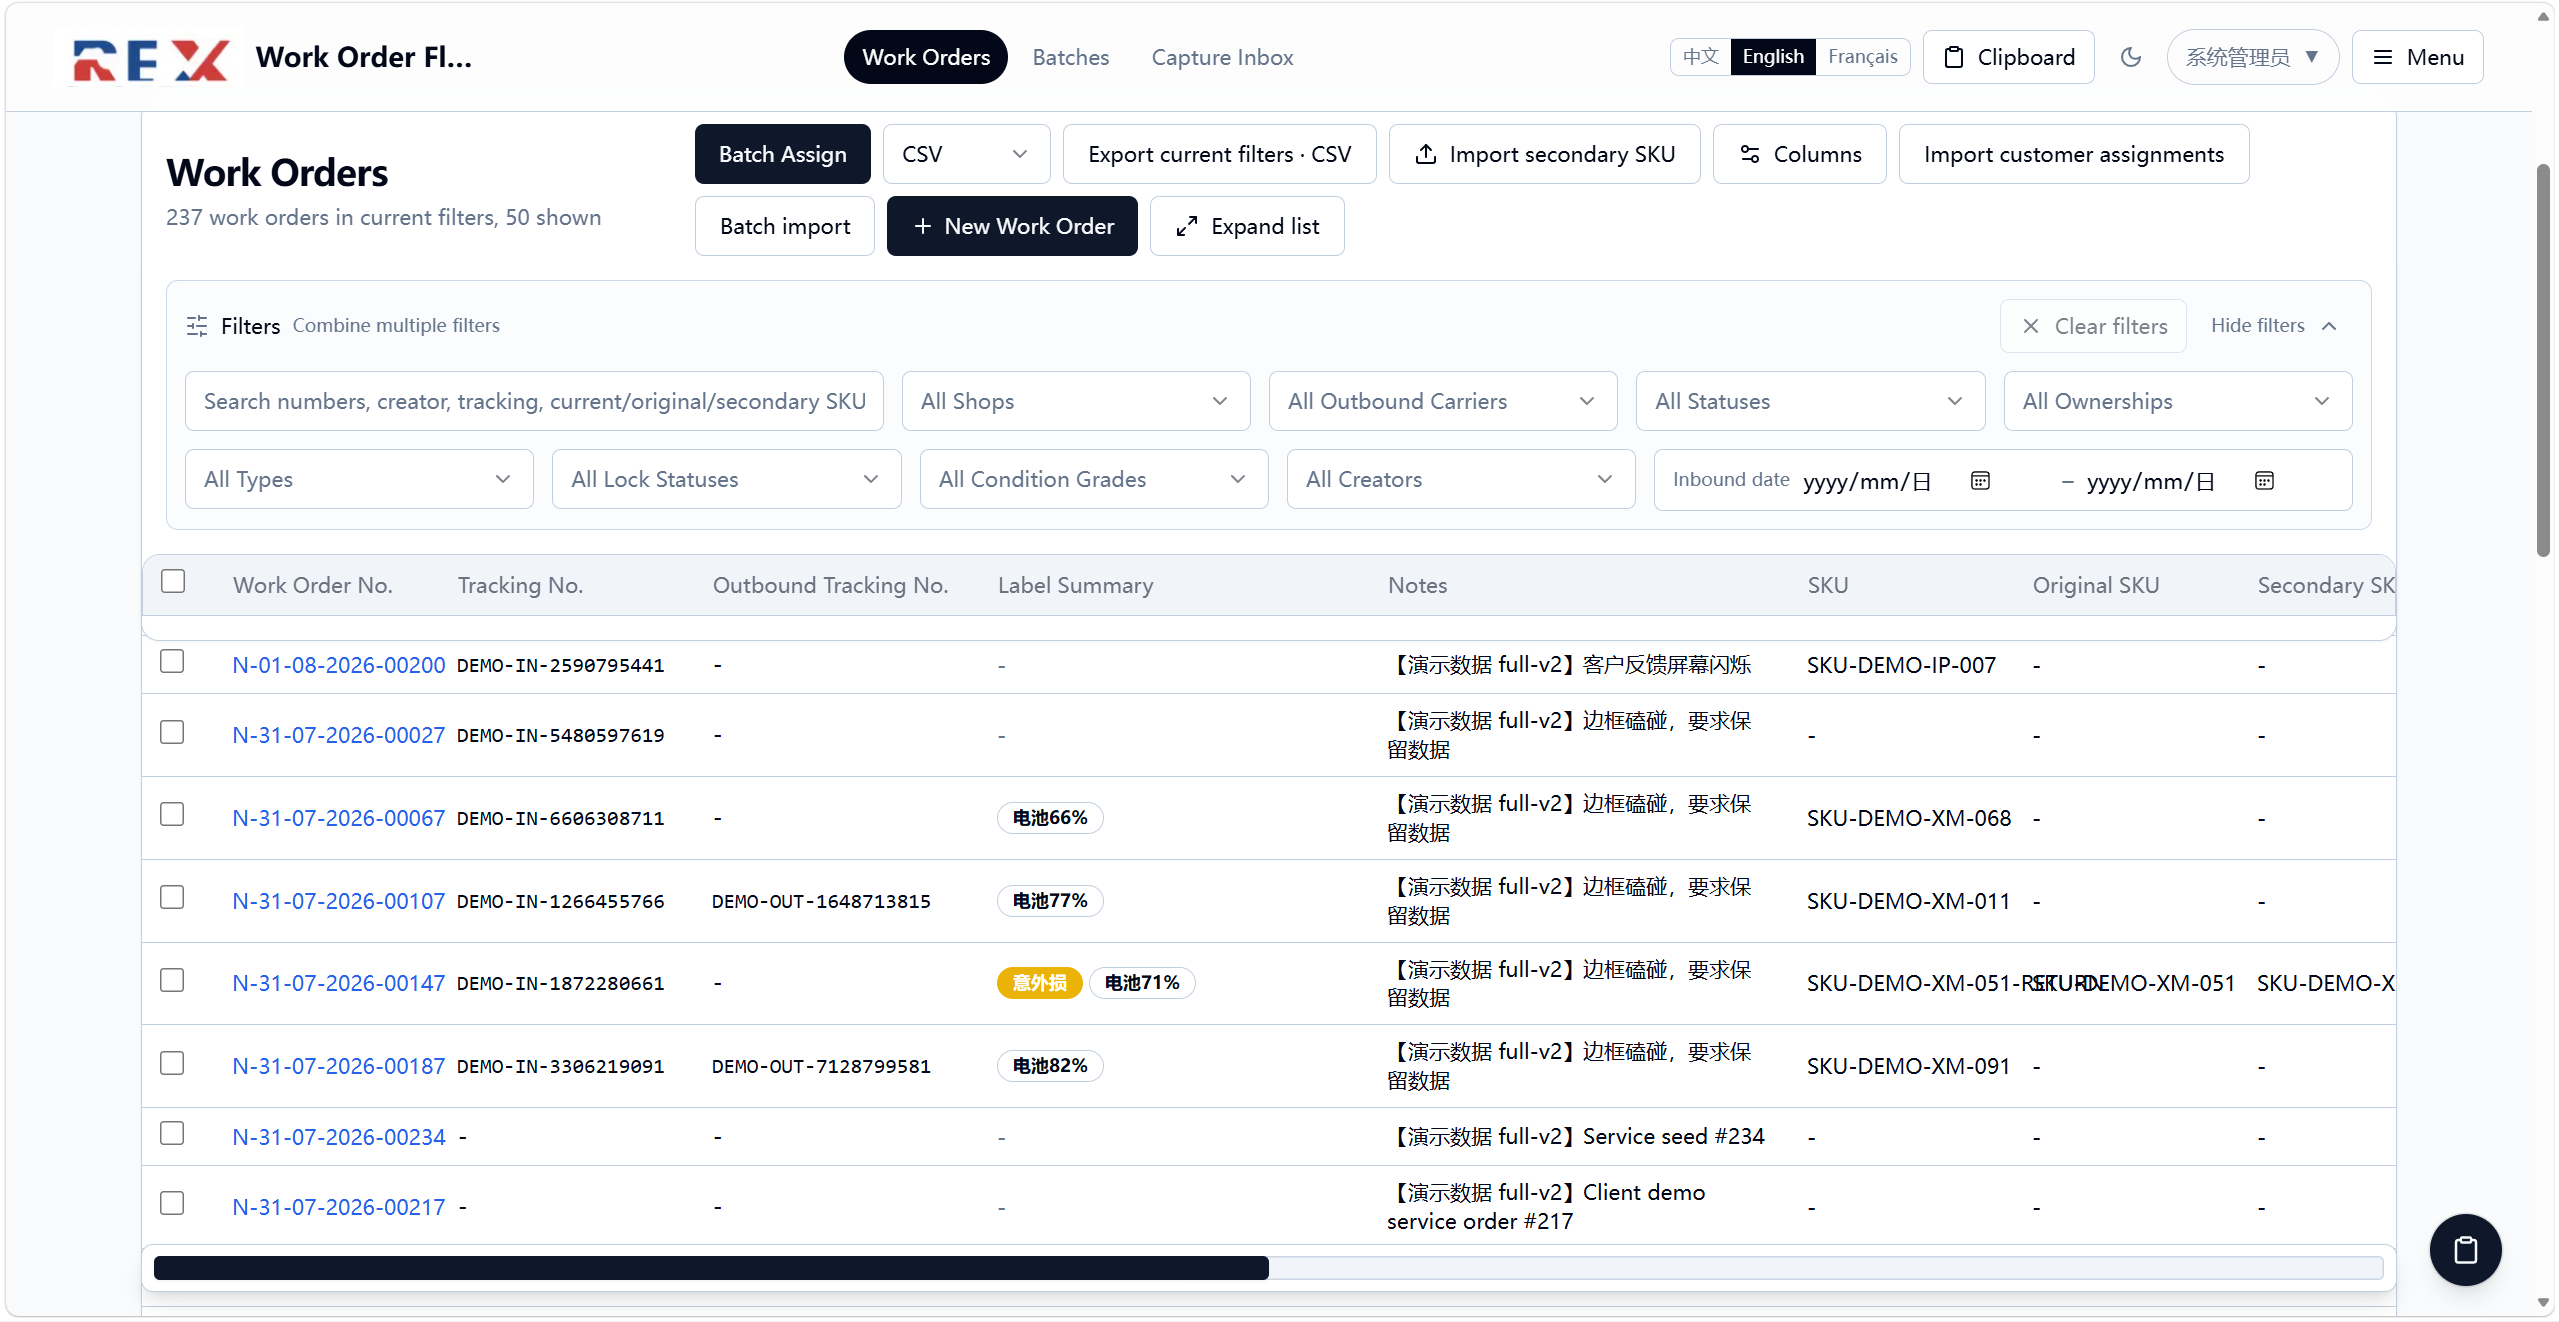Click the work order search field

[x=534, y=401]
